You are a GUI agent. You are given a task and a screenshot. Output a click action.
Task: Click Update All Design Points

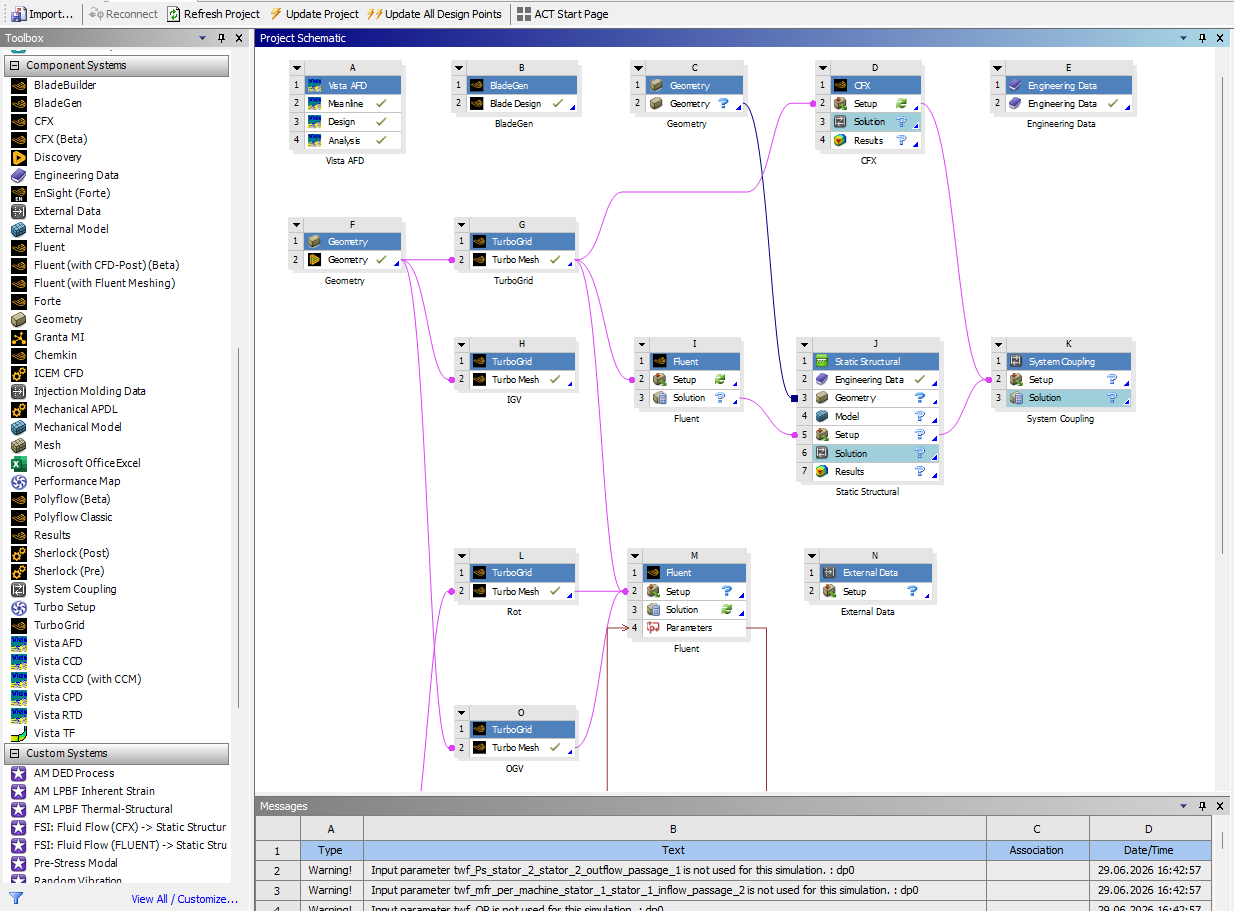[434, 14]
